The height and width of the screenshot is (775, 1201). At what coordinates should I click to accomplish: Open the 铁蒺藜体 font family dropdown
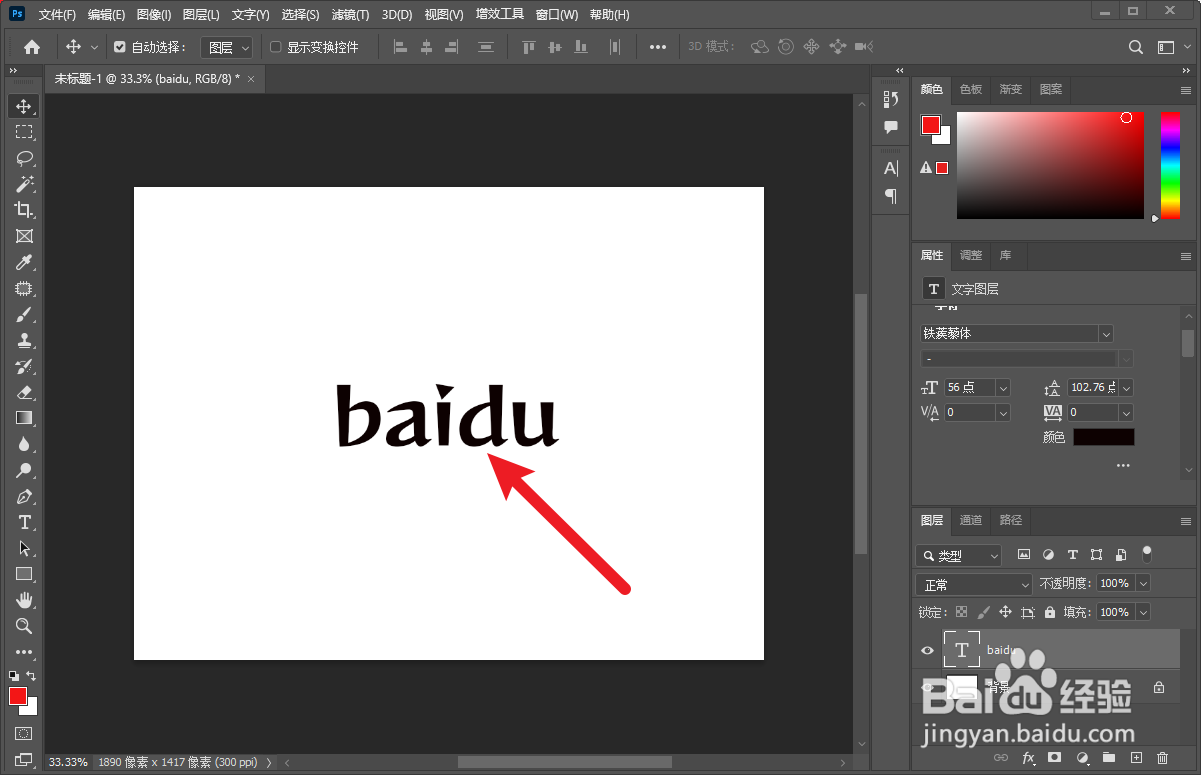[x=1106, y=333]
